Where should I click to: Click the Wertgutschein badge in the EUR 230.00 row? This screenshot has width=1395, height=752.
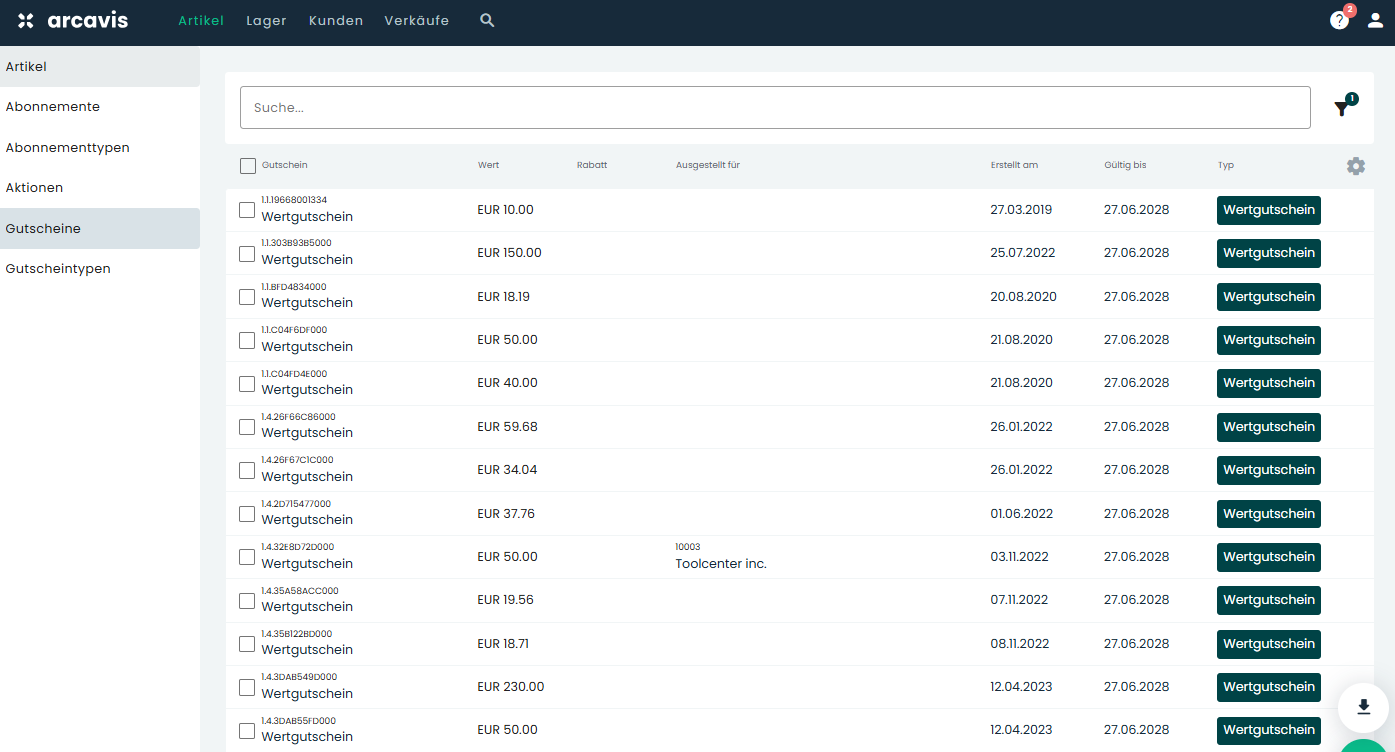[1269, 687]
